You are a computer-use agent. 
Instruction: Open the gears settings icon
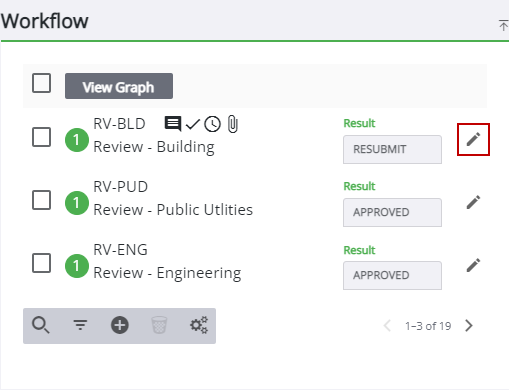point(199,325)
